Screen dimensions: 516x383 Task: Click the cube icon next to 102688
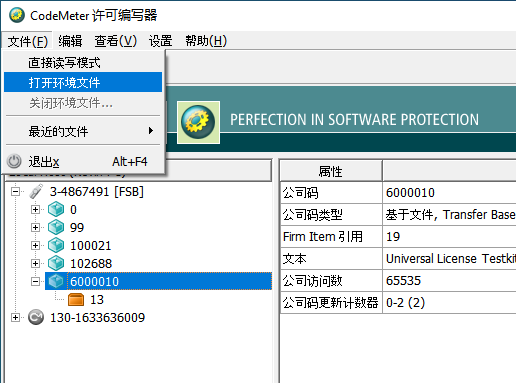click(x=56, y=264)
